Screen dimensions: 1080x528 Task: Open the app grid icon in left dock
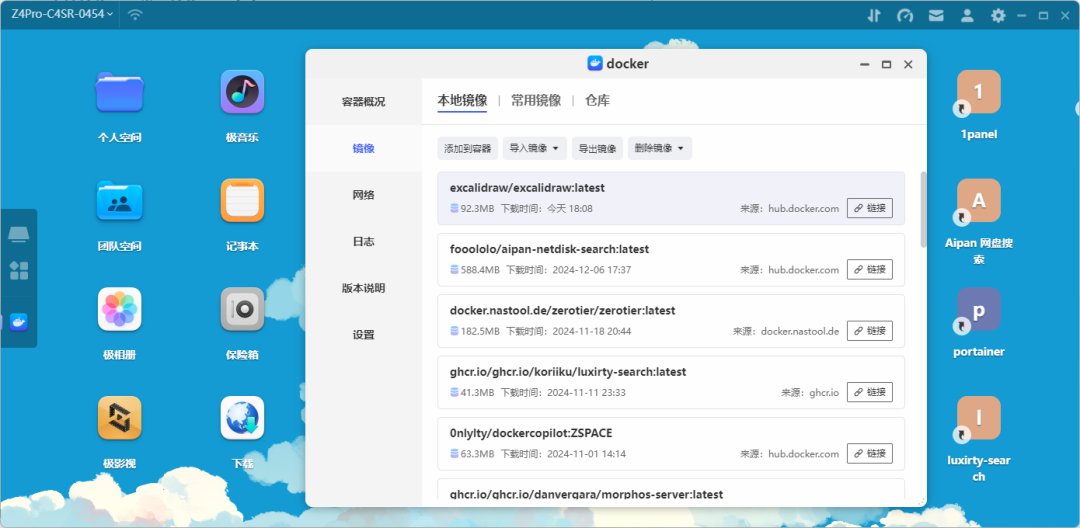(19, 271)
